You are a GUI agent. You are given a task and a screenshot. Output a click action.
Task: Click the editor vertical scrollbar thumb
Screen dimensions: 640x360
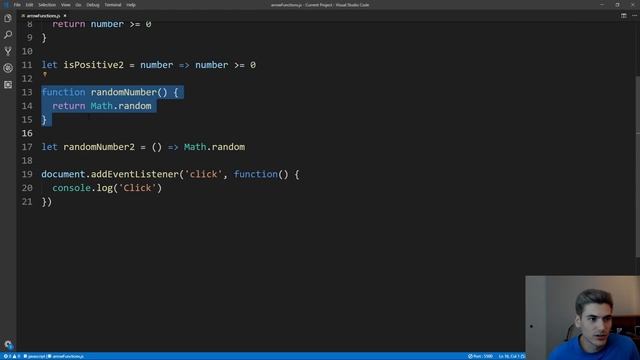[x=638, y=167]
